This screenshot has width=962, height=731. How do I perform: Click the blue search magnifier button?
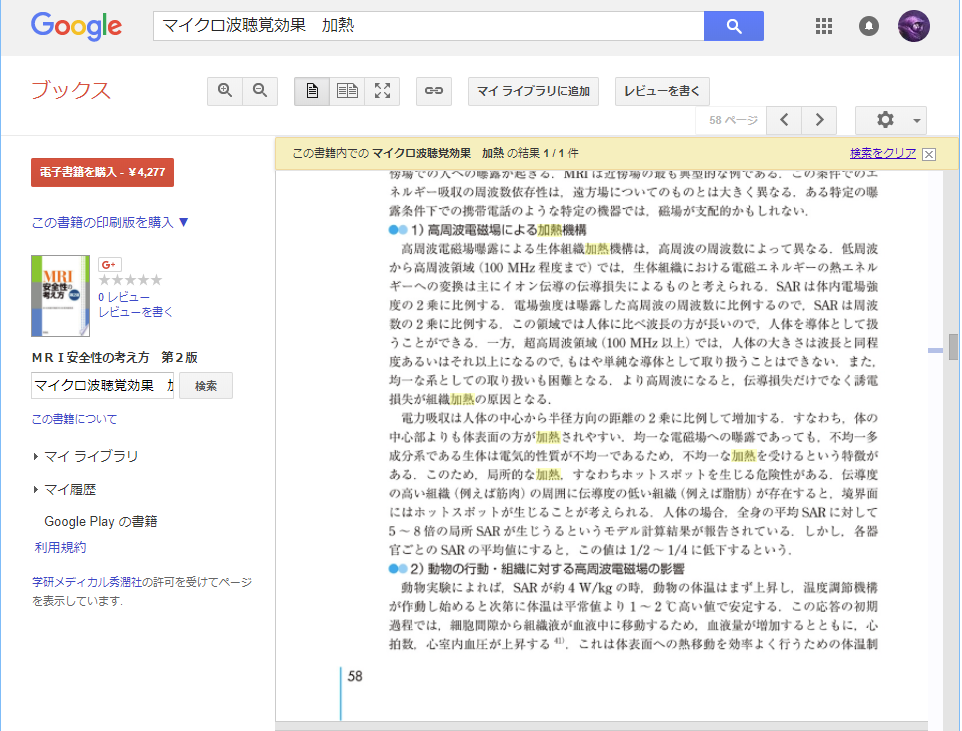pos(734,26)
